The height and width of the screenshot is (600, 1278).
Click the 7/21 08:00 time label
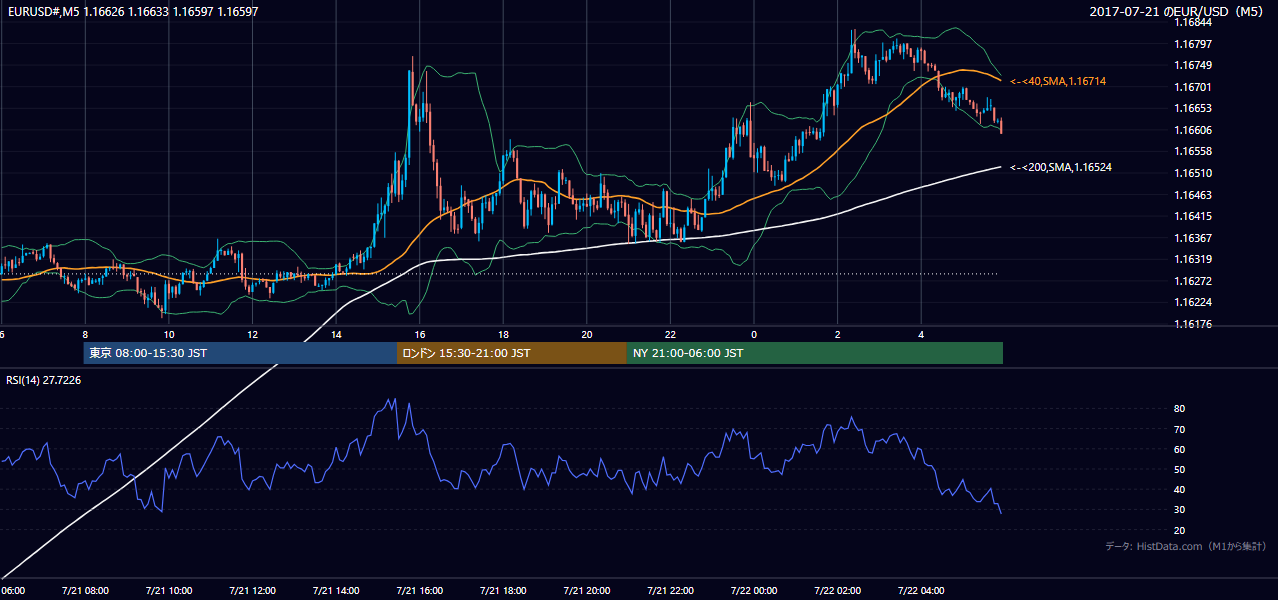pyautogui.click(x=85, y=590)
